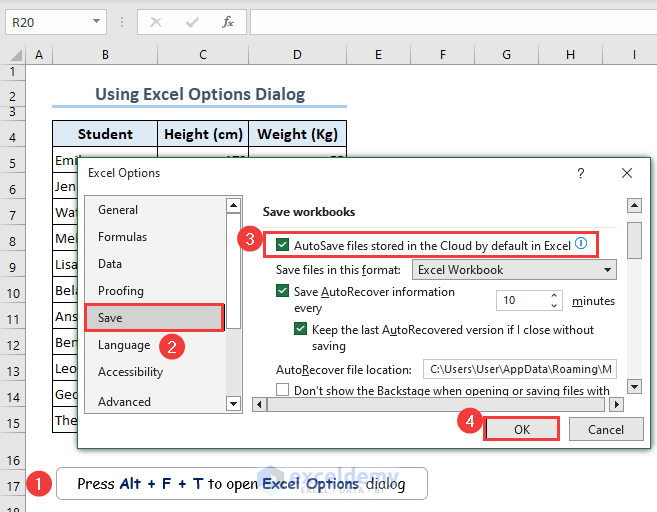Click the formula bar Enter checkmark icon
Image resolution: width=657 pixels, height=512 pixels.
(191, 22)
